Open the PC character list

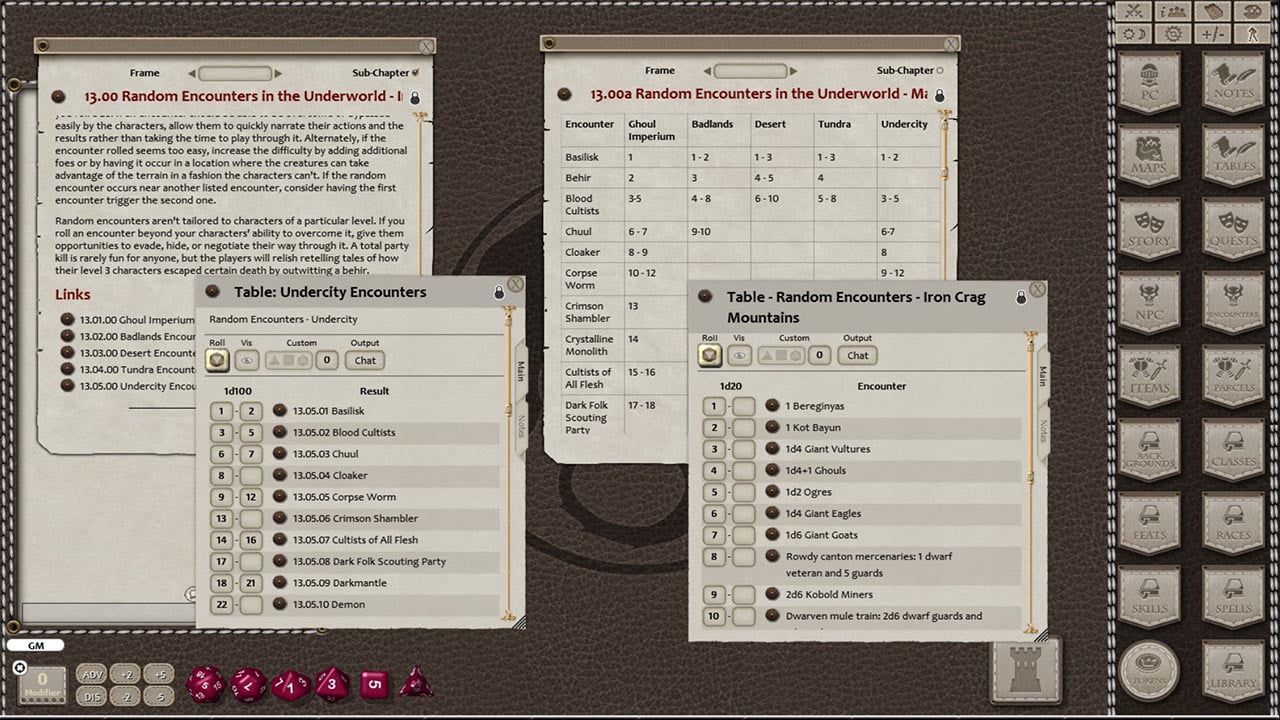(x=1149, y=83)
